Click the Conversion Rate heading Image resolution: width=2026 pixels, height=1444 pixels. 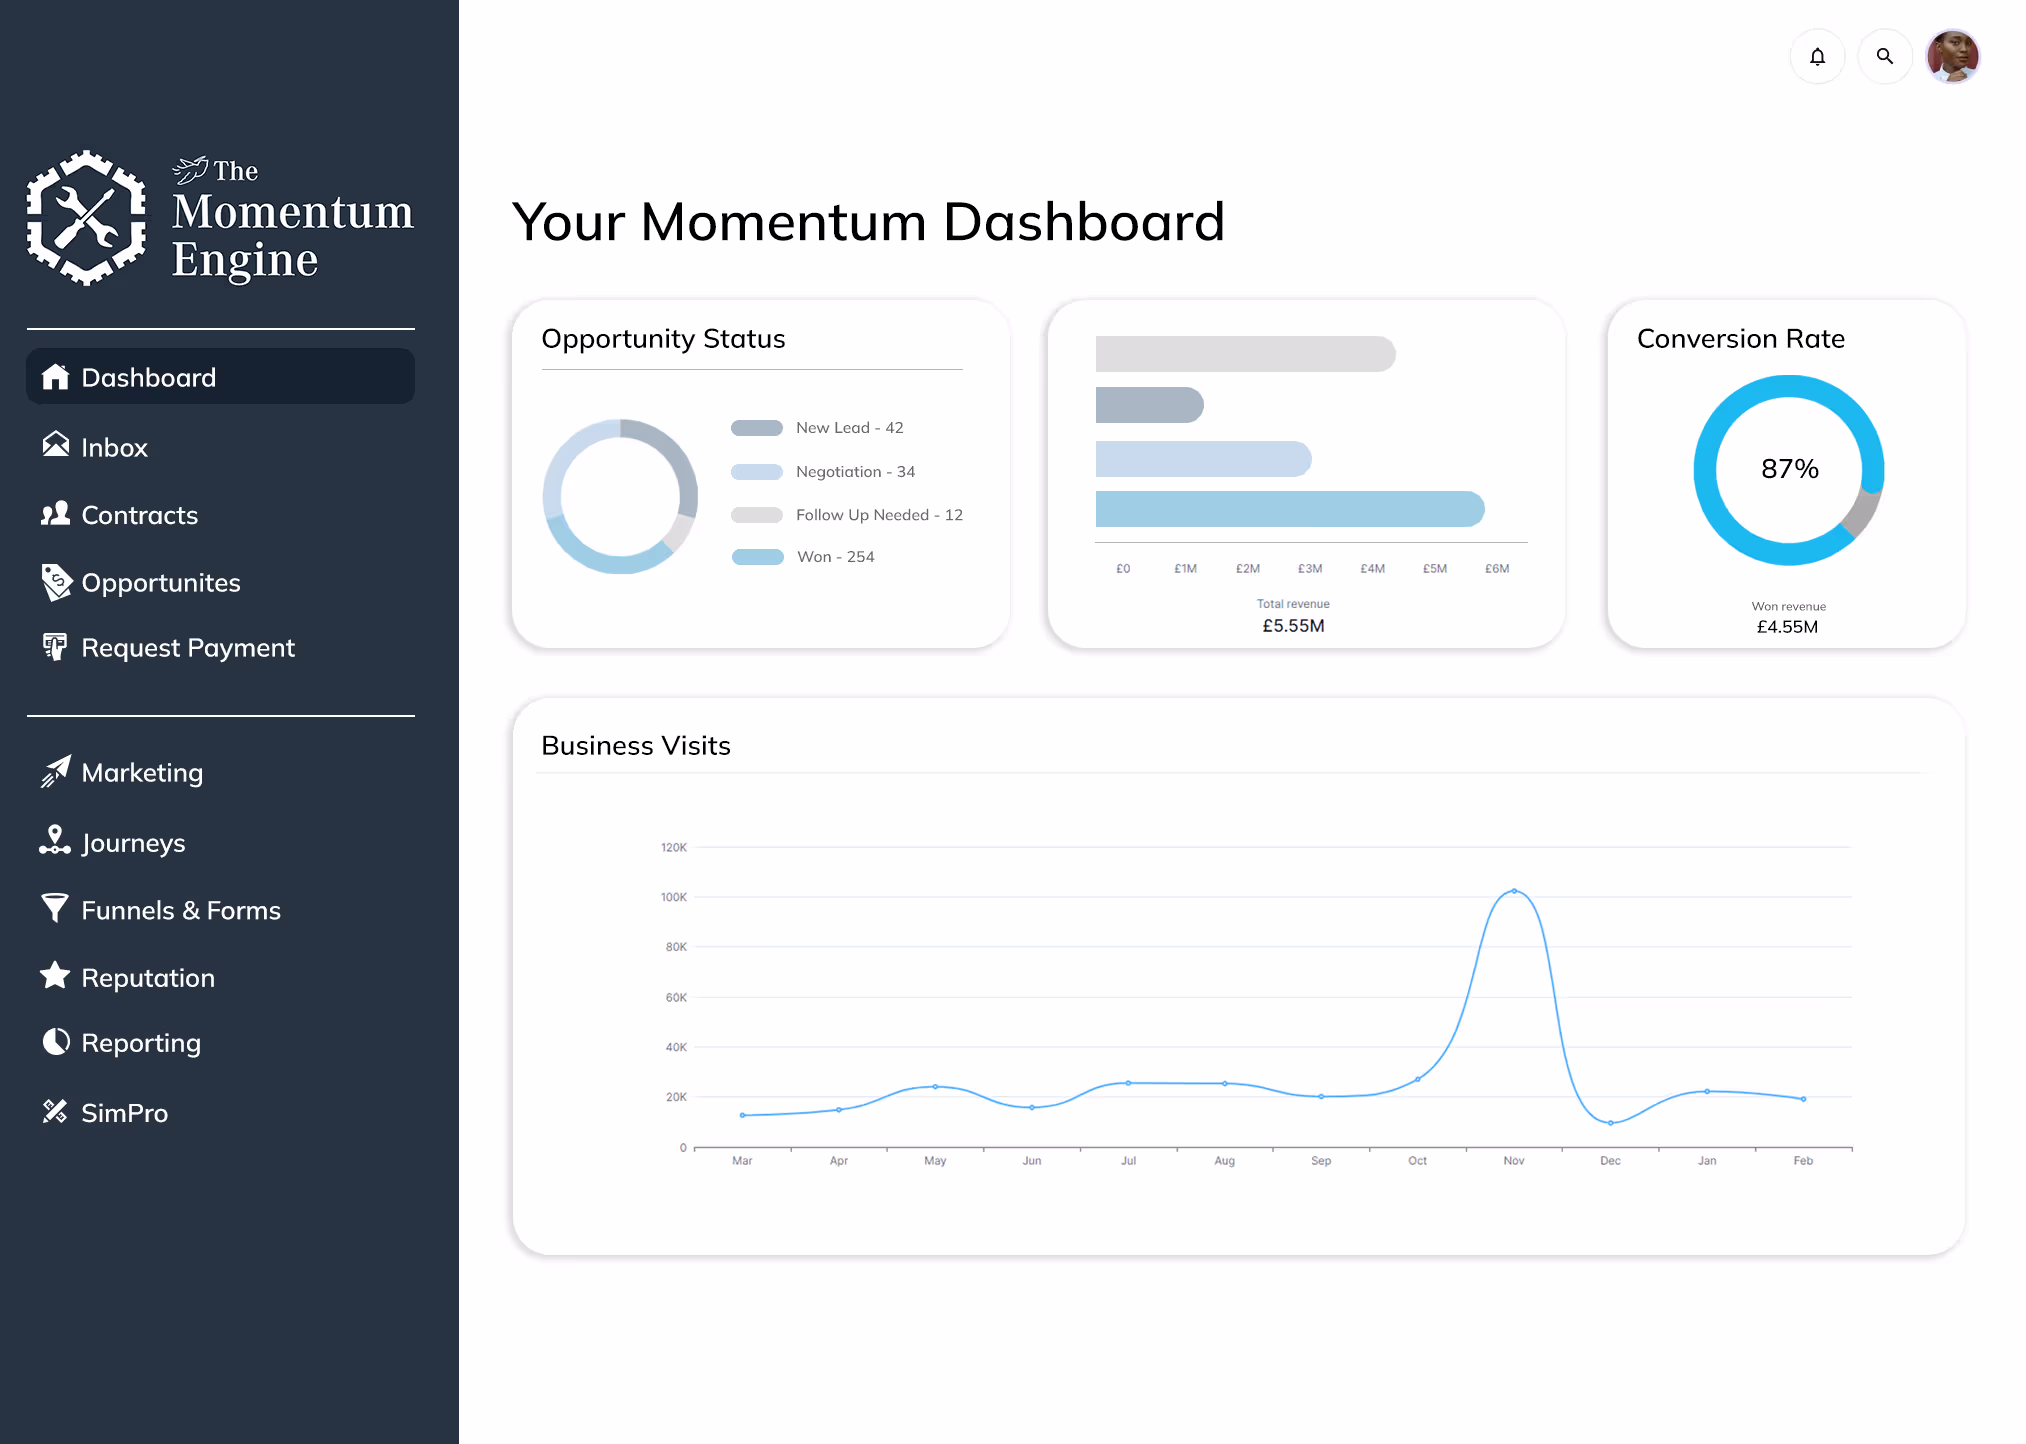(1741, 339)
